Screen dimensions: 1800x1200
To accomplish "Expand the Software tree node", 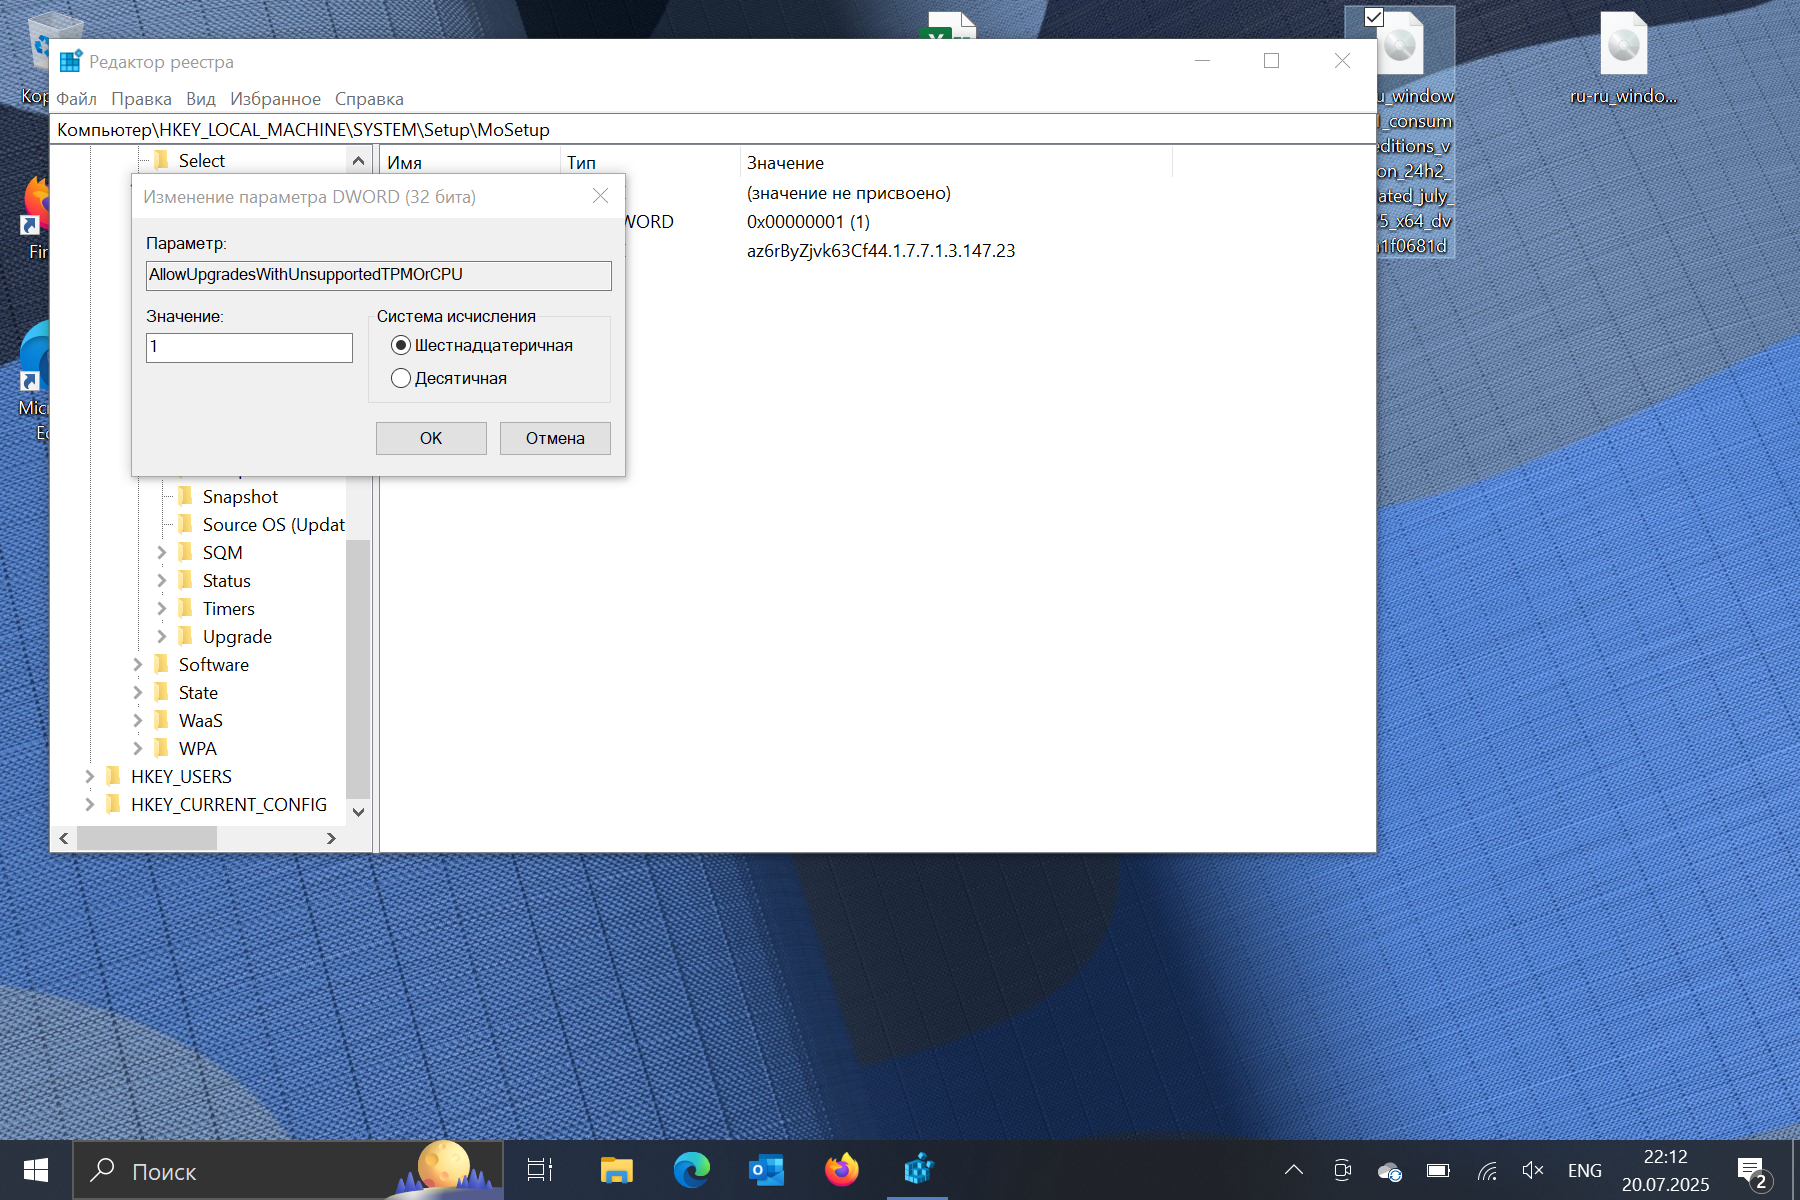I will coord(138,664).
